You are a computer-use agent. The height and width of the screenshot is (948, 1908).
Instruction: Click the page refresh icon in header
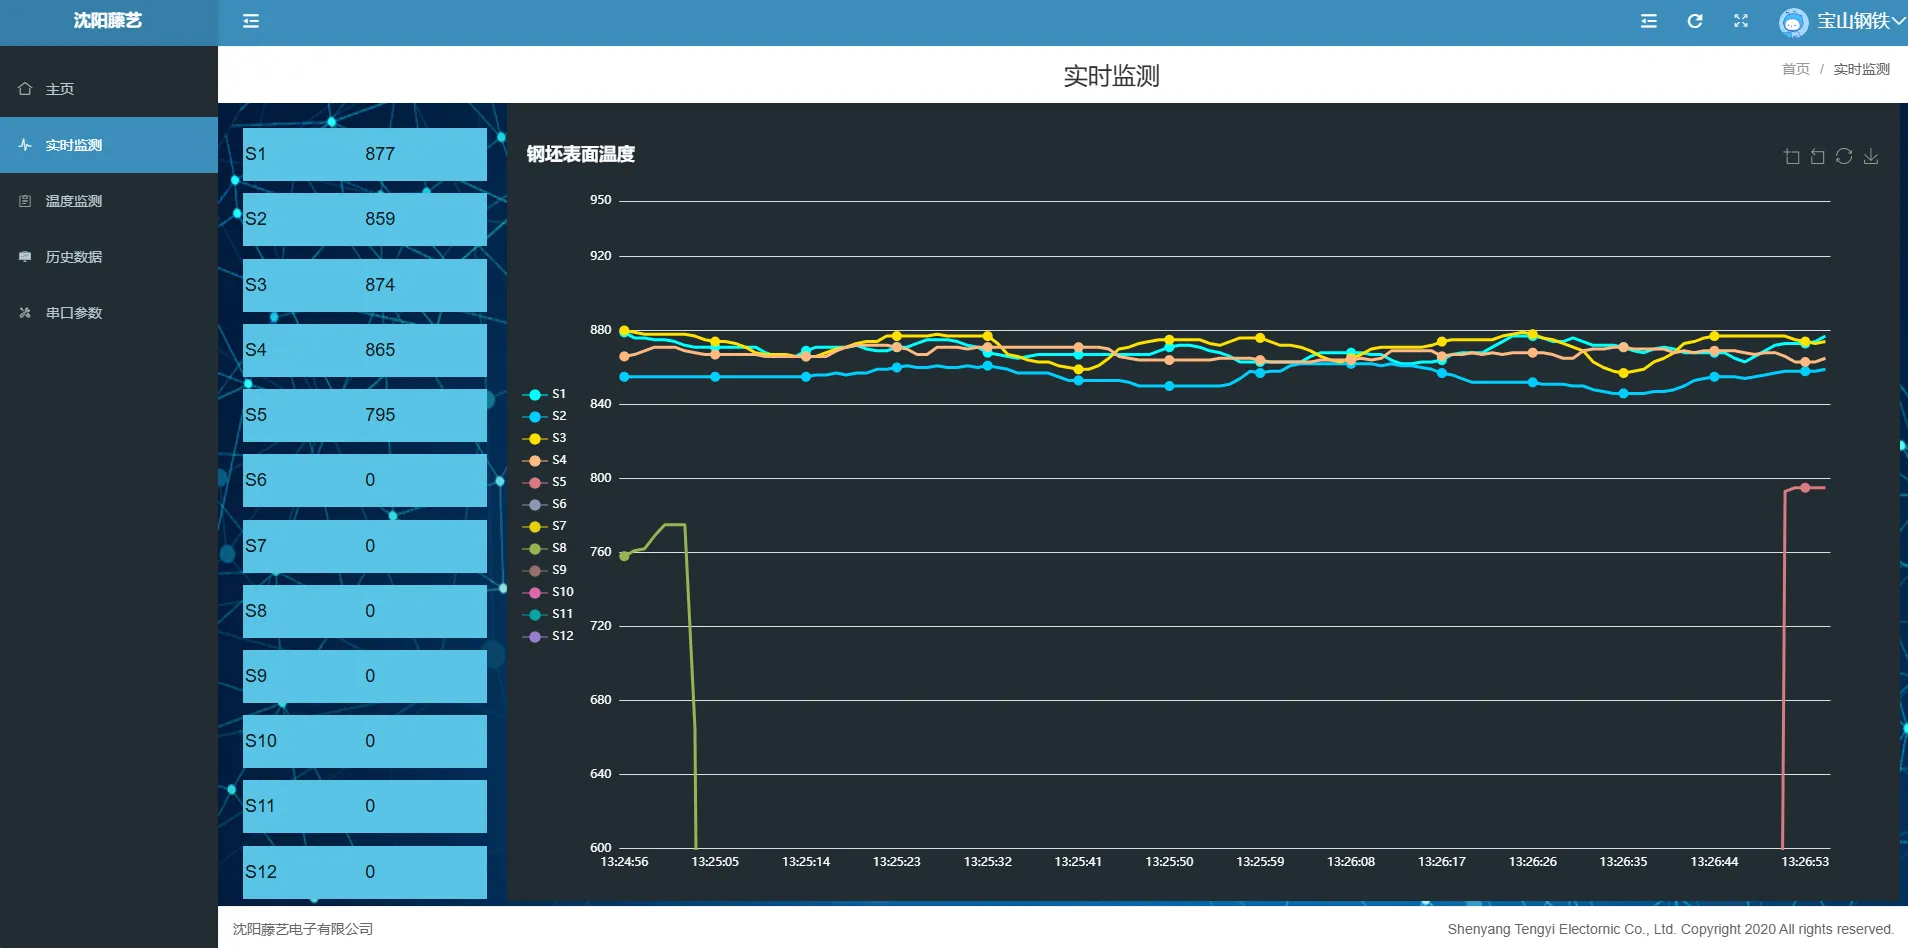[x=1695, y=21]
